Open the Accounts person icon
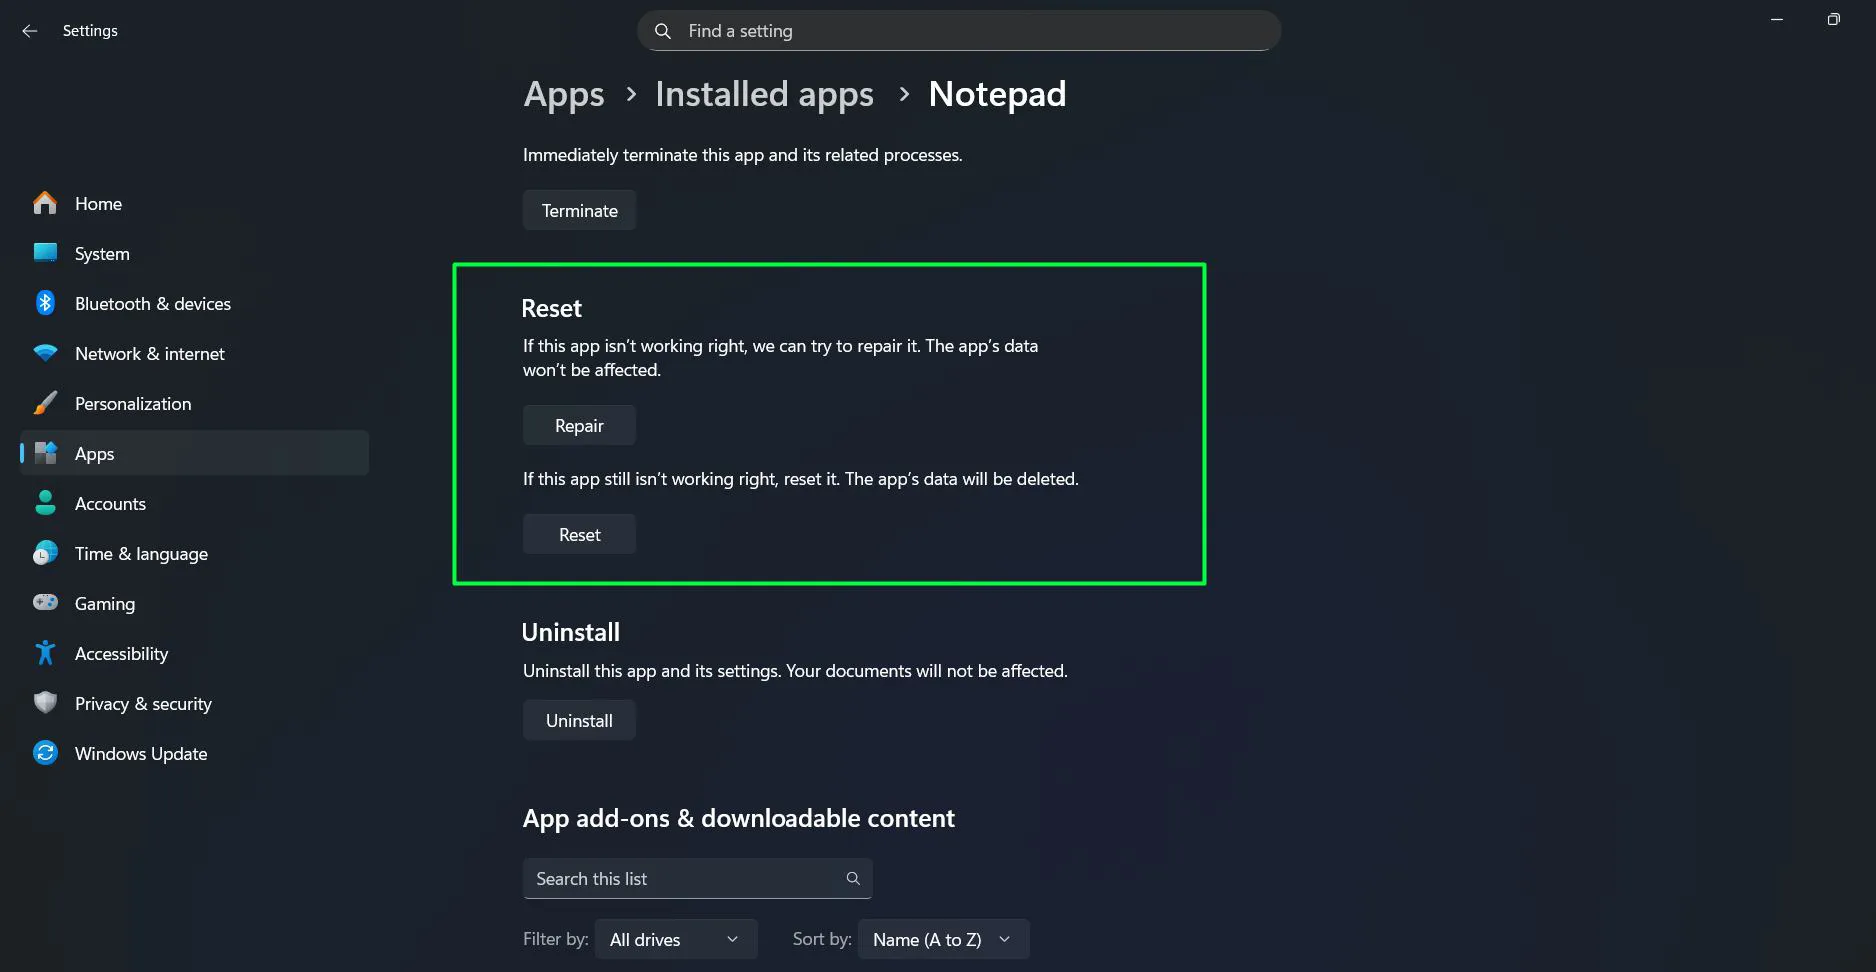1876x972 pixels. tap(45, 503)
